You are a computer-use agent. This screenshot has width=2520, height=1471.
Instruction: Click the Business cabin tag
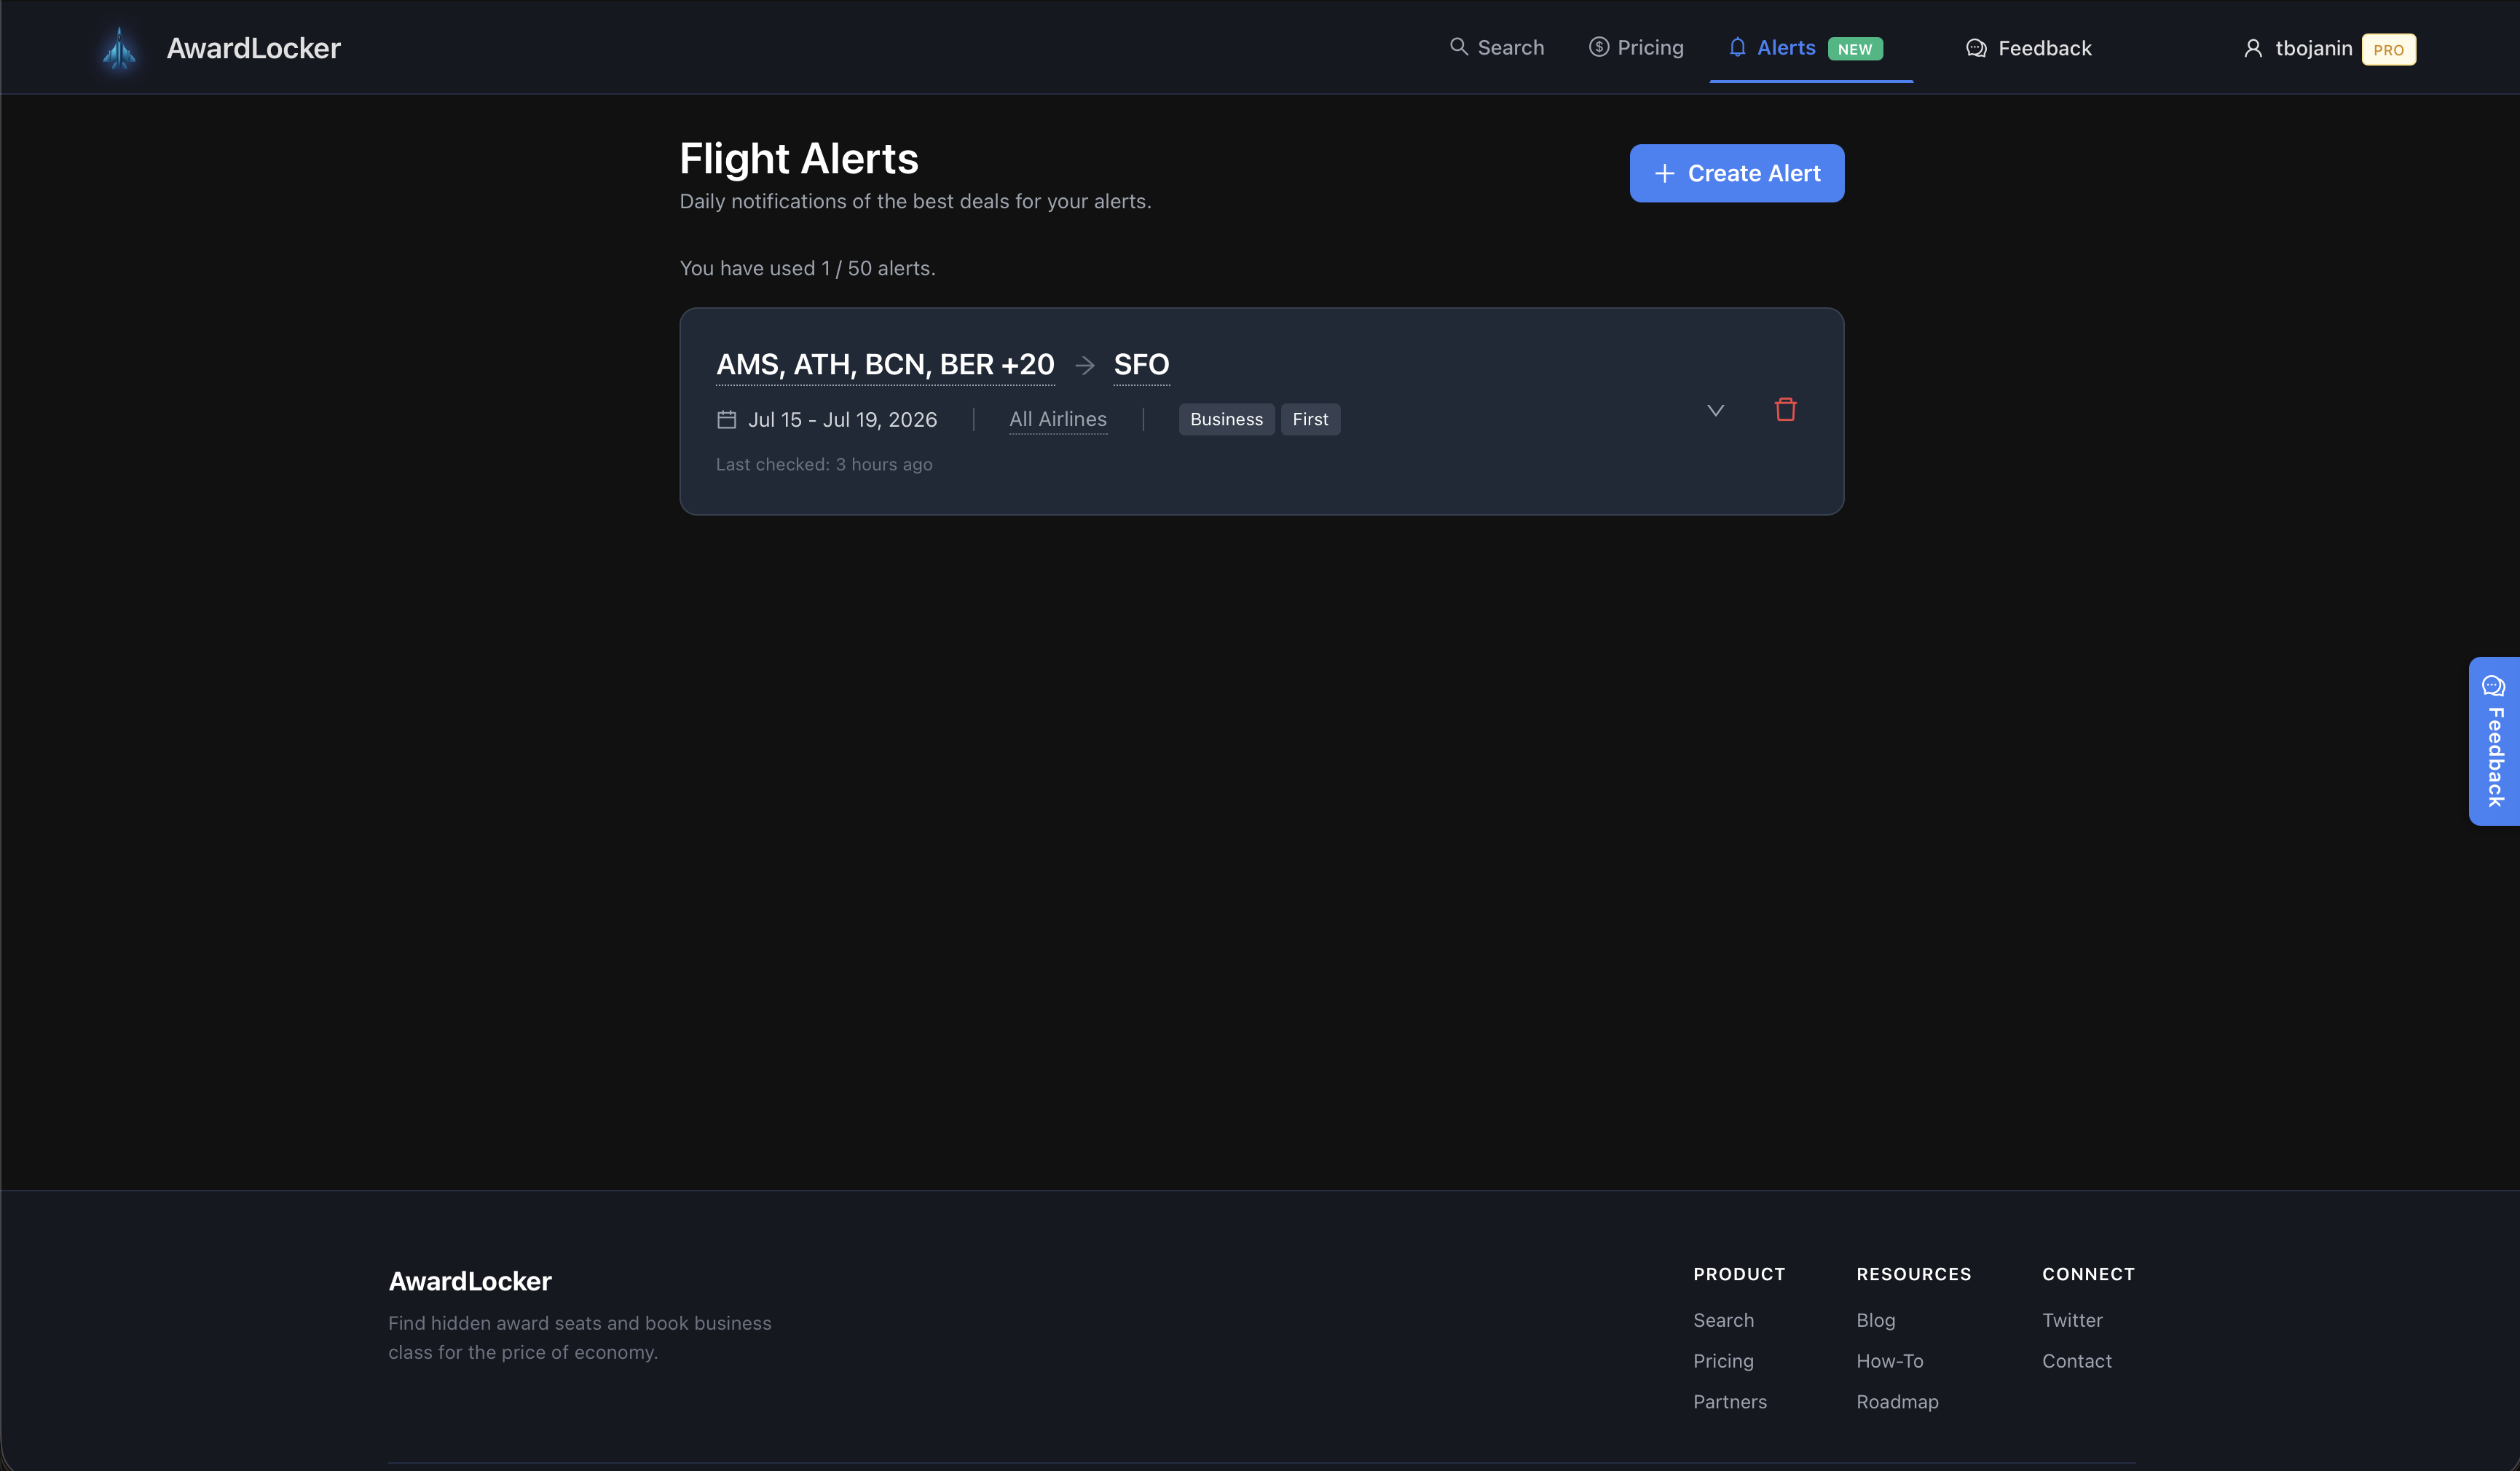click(x=1226, y=420)
